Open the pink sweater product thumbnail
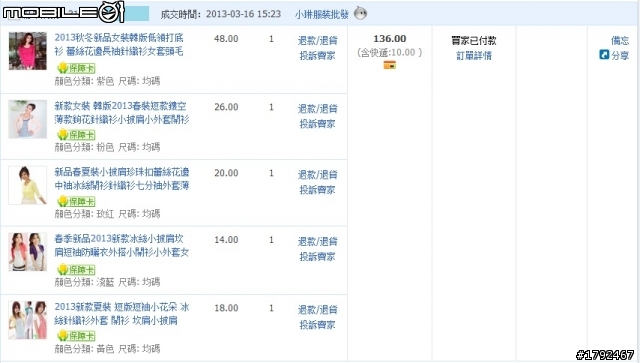The width and height of the screenshot is (640, 363). click(x=28, y=51)
